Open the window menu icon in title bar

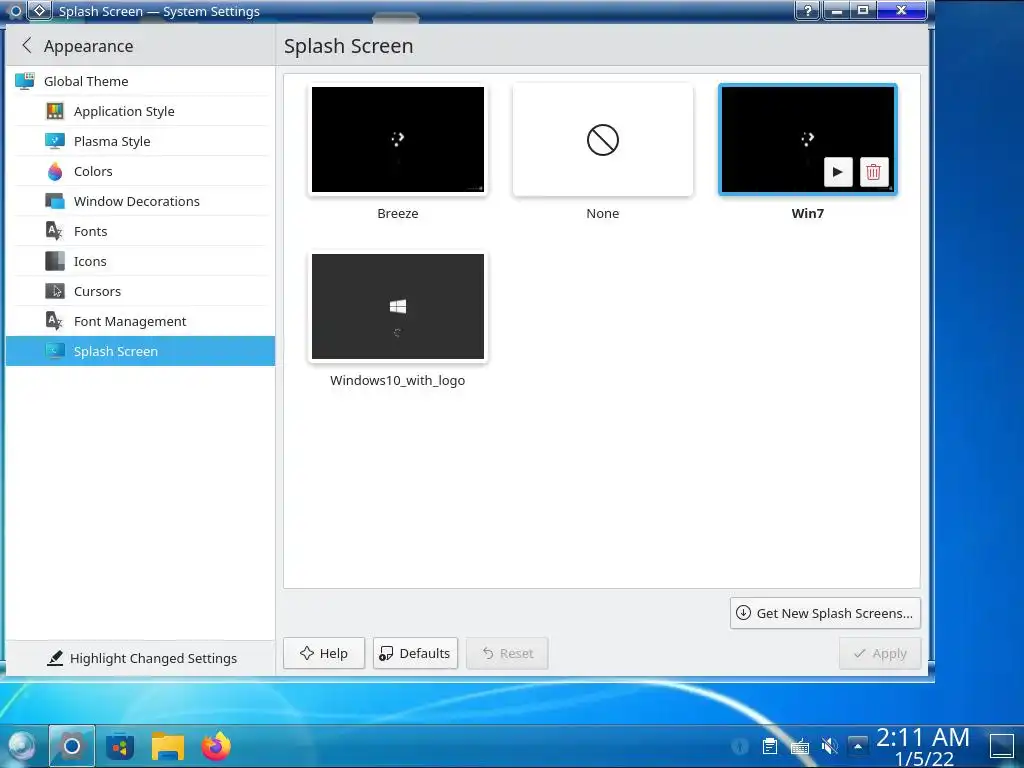(x=14, y=11)
